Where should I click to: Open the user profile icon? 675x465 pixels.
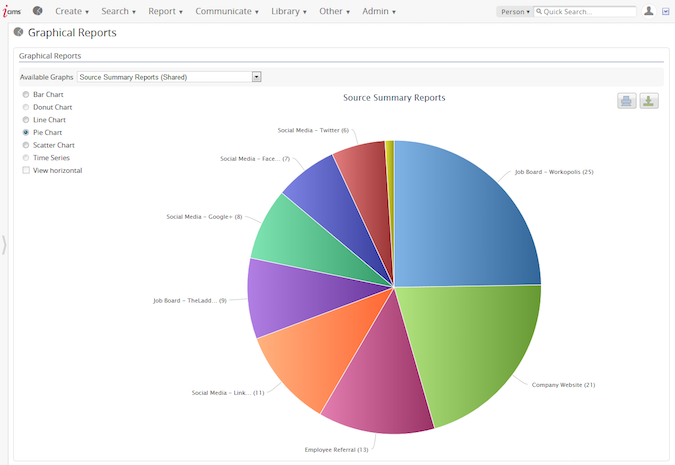[649, 11]
